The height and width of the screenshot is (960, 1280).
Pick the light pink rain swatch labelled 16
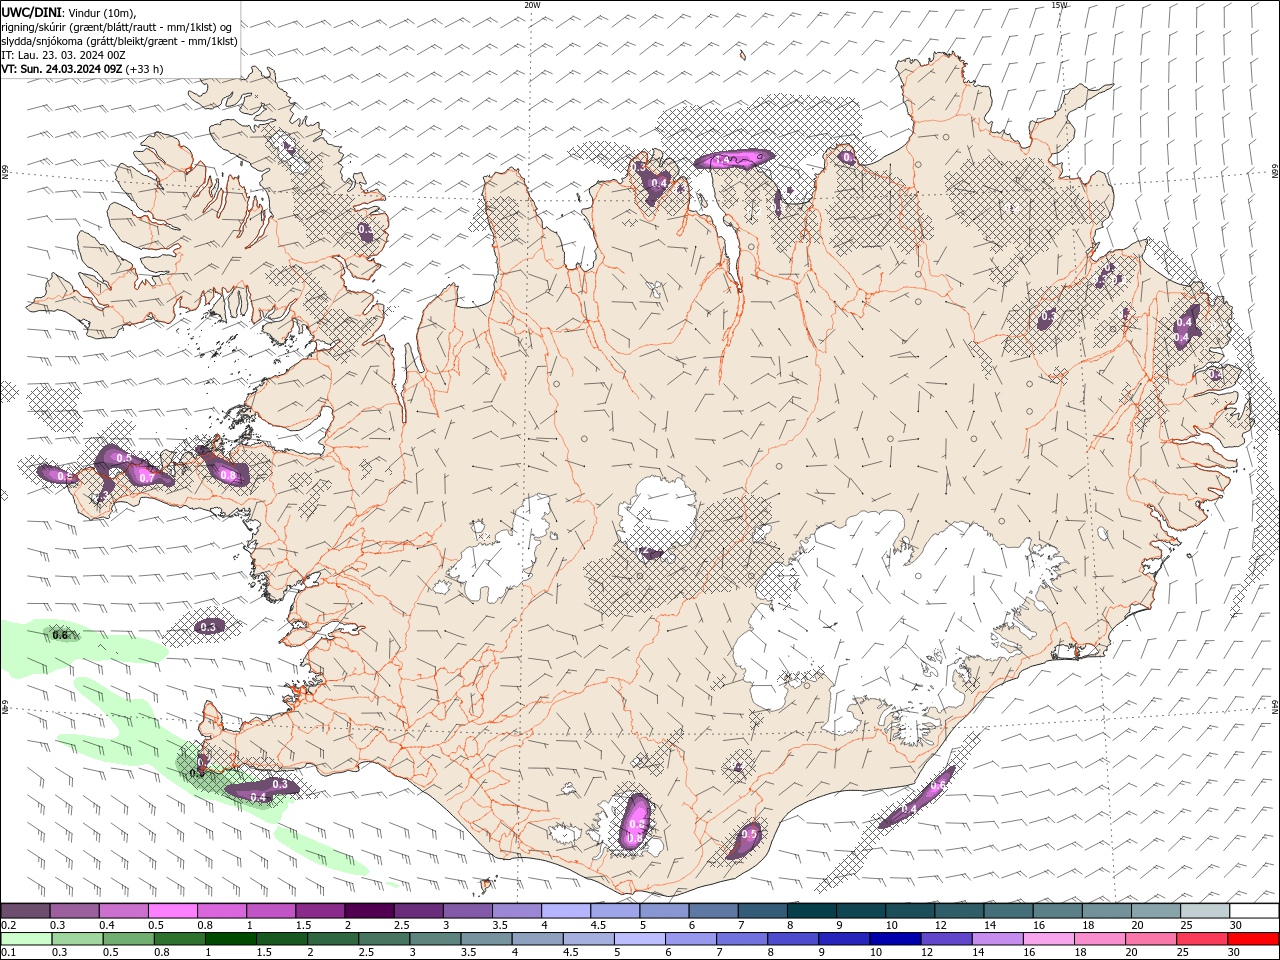[1047, 939]
